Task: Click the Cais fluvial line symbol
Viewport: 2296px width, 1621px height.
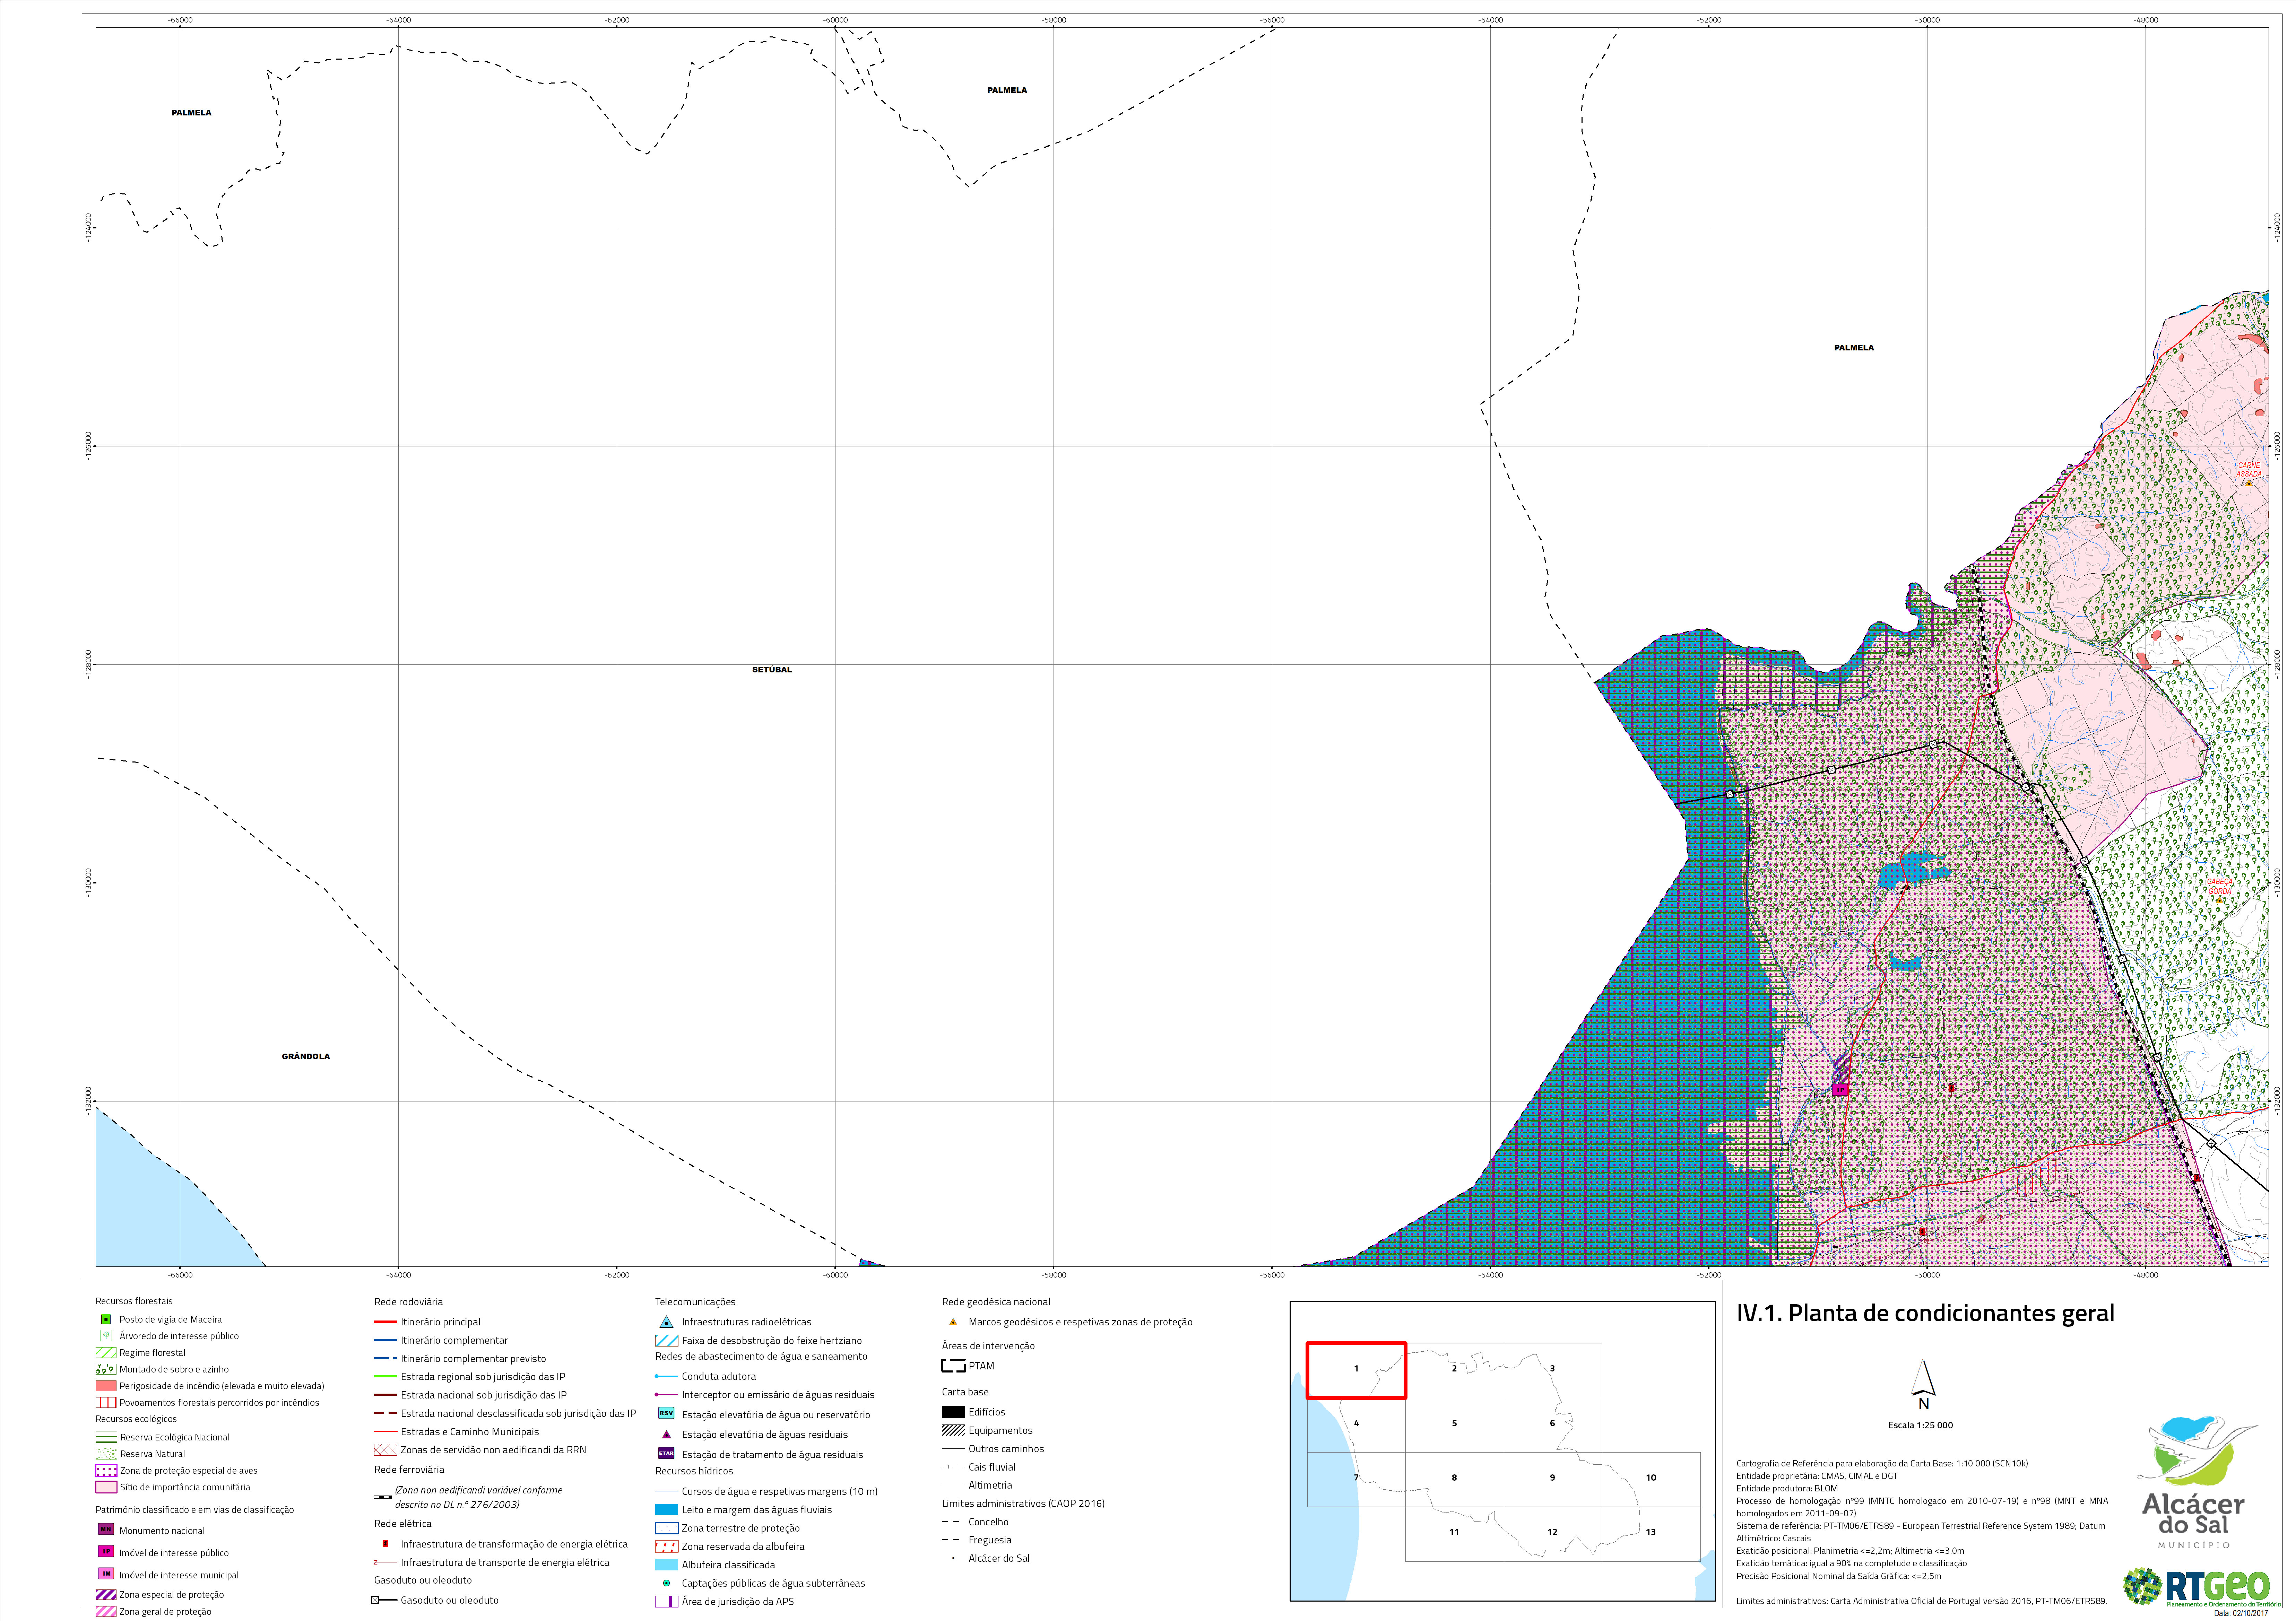Action: coord(953,1467)
